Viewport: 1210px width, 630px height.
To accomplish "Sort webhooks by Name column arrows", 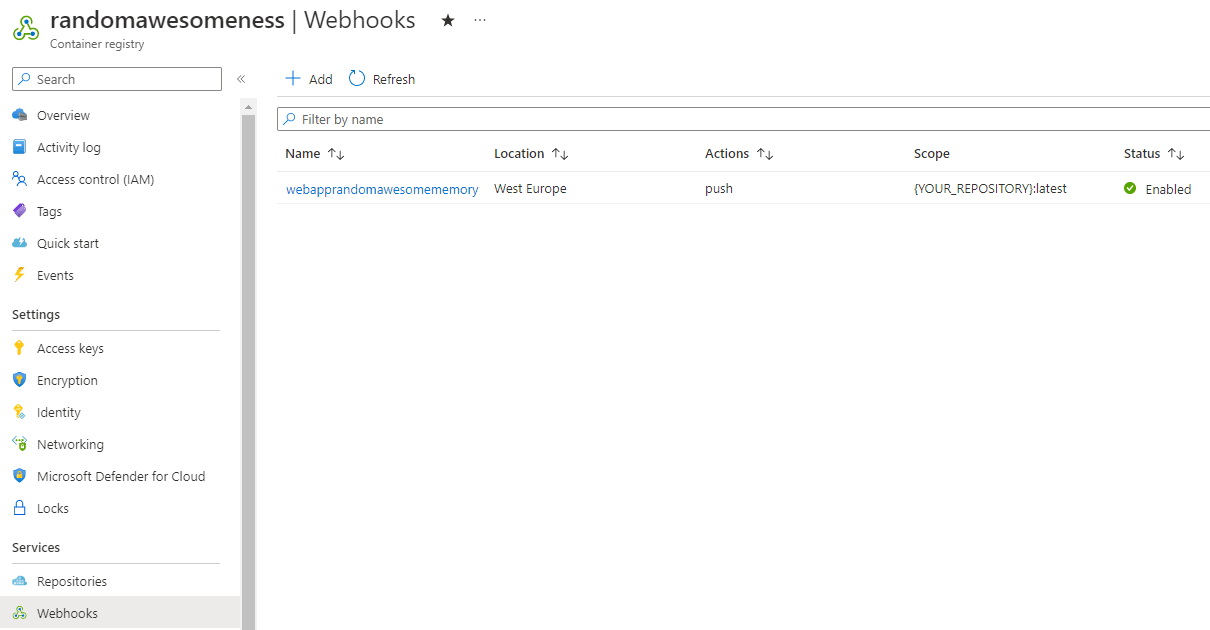I will click(x=336, y=154).
